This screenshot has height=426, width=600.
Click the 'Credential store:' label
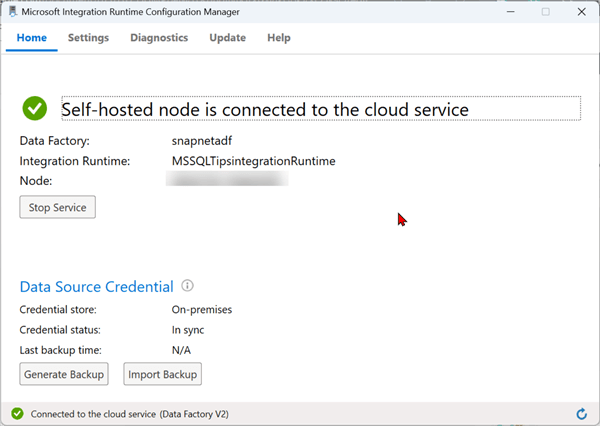pos(58,310)
